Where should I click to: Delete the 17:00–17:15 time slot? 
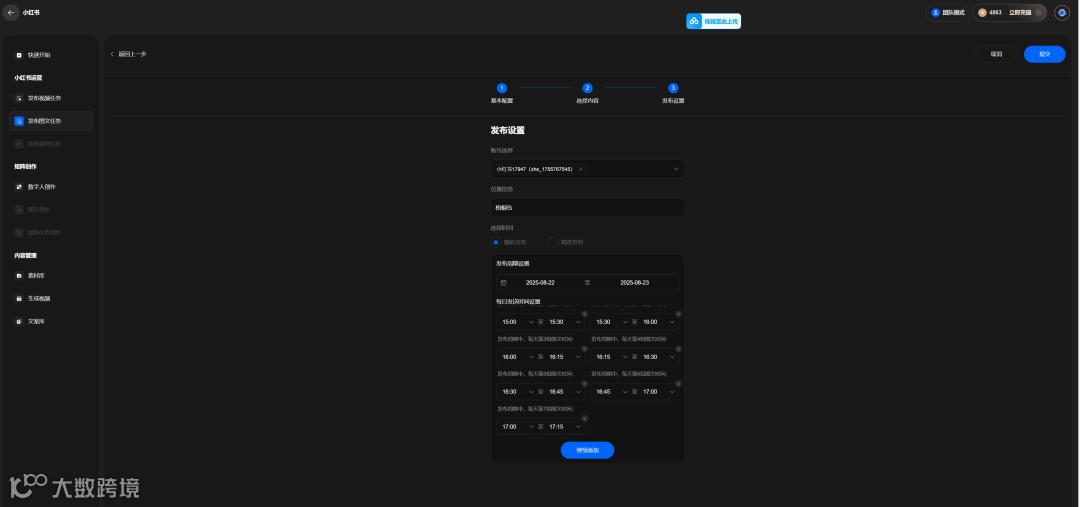(585, 418)
